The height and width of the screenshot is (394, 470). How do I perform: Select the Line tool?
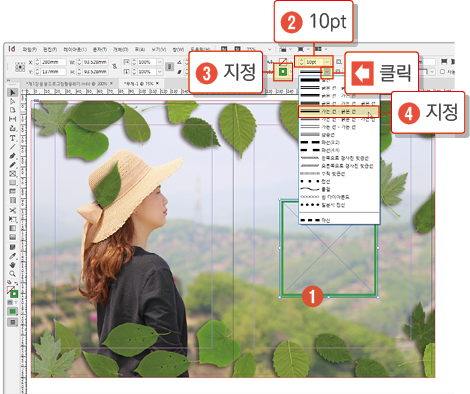pyautogui.click(x=13, y=147)
